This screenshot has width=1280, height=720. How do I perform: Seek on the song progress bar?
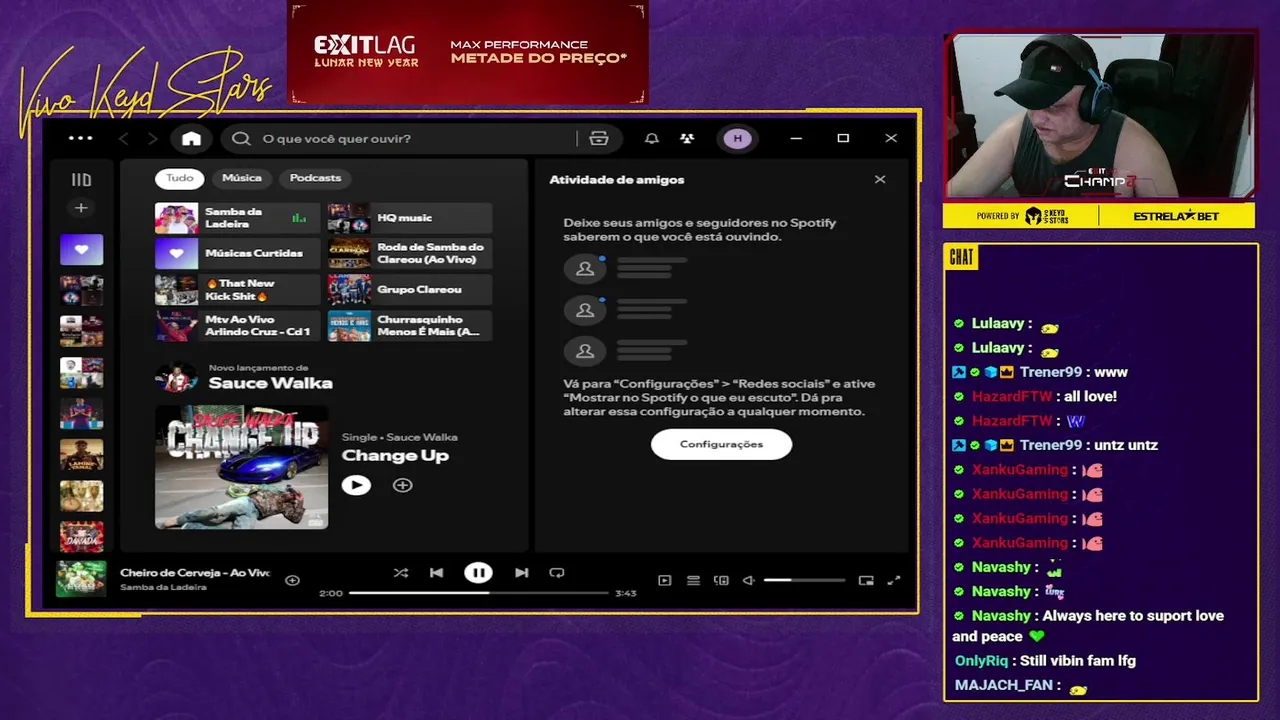click(478, 593)
